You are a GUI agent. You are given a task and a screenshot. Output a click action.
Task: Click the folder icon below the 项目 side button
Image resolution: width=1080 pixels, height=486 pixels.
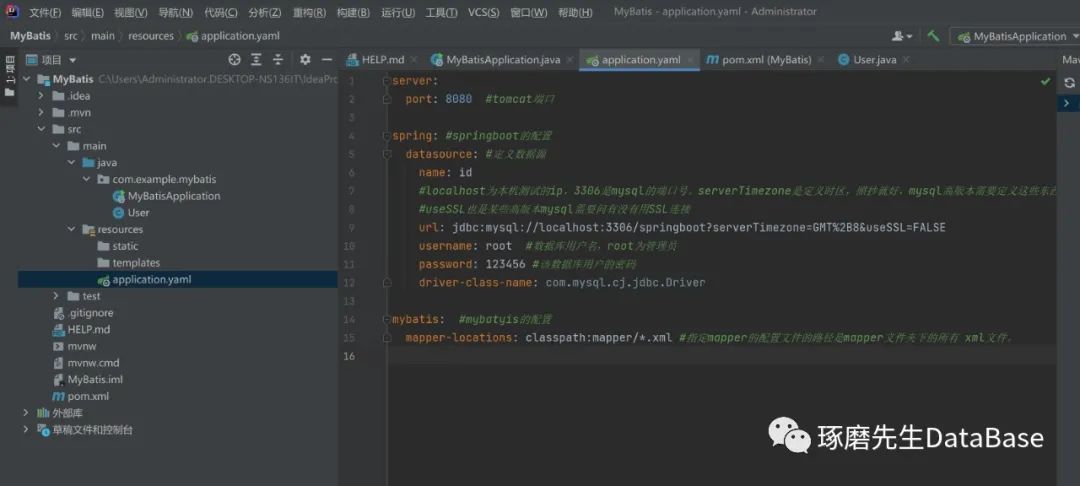pyautogui.click(x=10, y=92)
